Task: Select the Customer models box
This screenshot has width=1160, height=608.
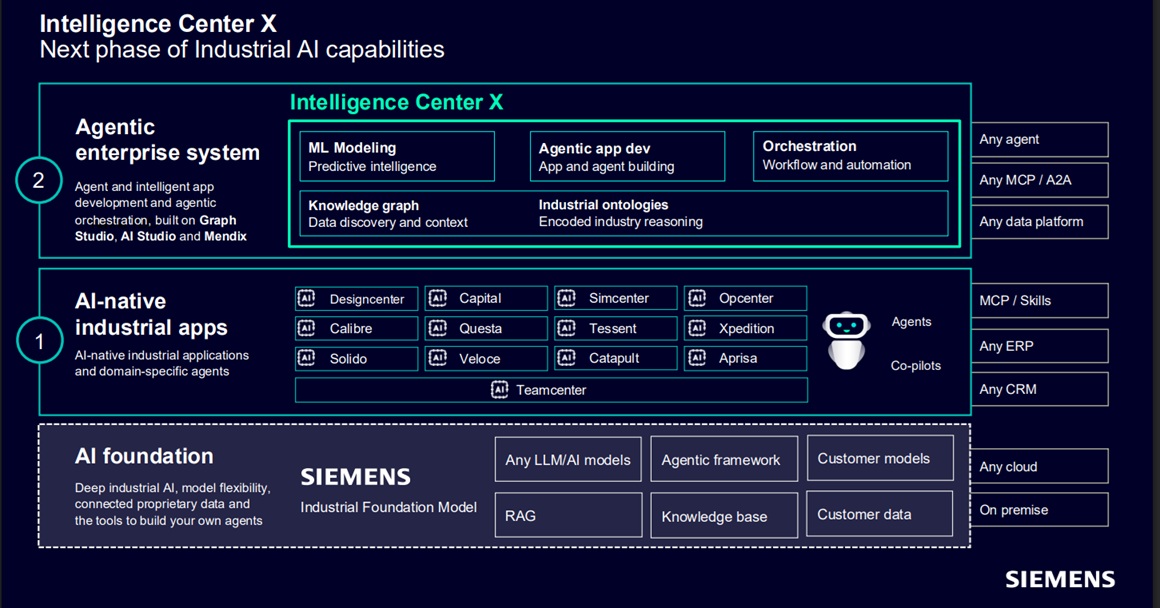Action: (x=880, y=458)
